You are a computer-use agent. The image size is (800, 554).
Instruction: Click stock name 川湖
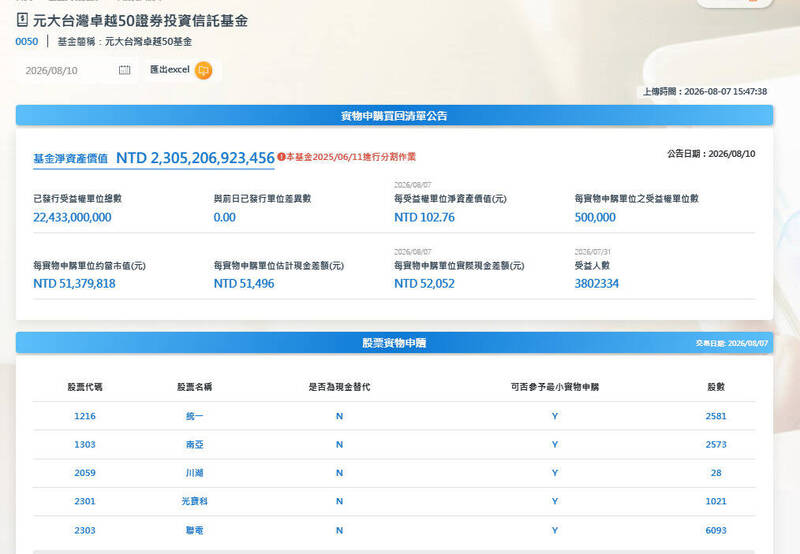194,473
